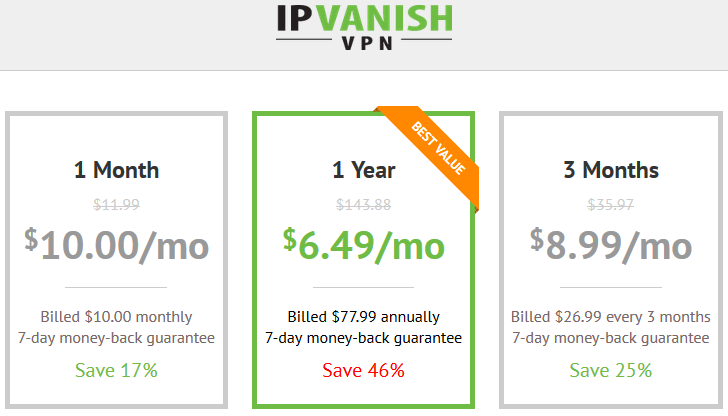The height and width of the screenshot is (416, 728).
Task: Select the 1 Month plan card
Action: [x=117, y=260]
